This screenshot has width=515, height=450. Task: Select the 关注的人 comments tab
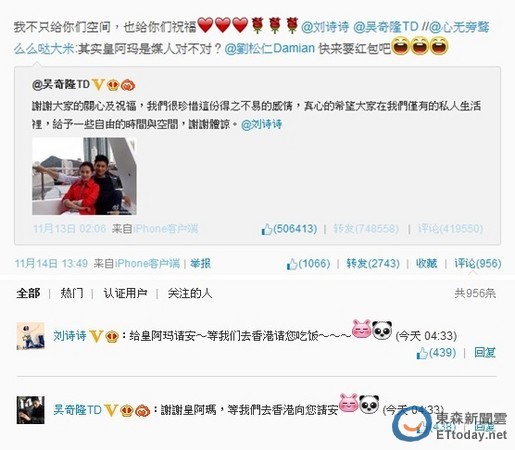tap(190, 293)
